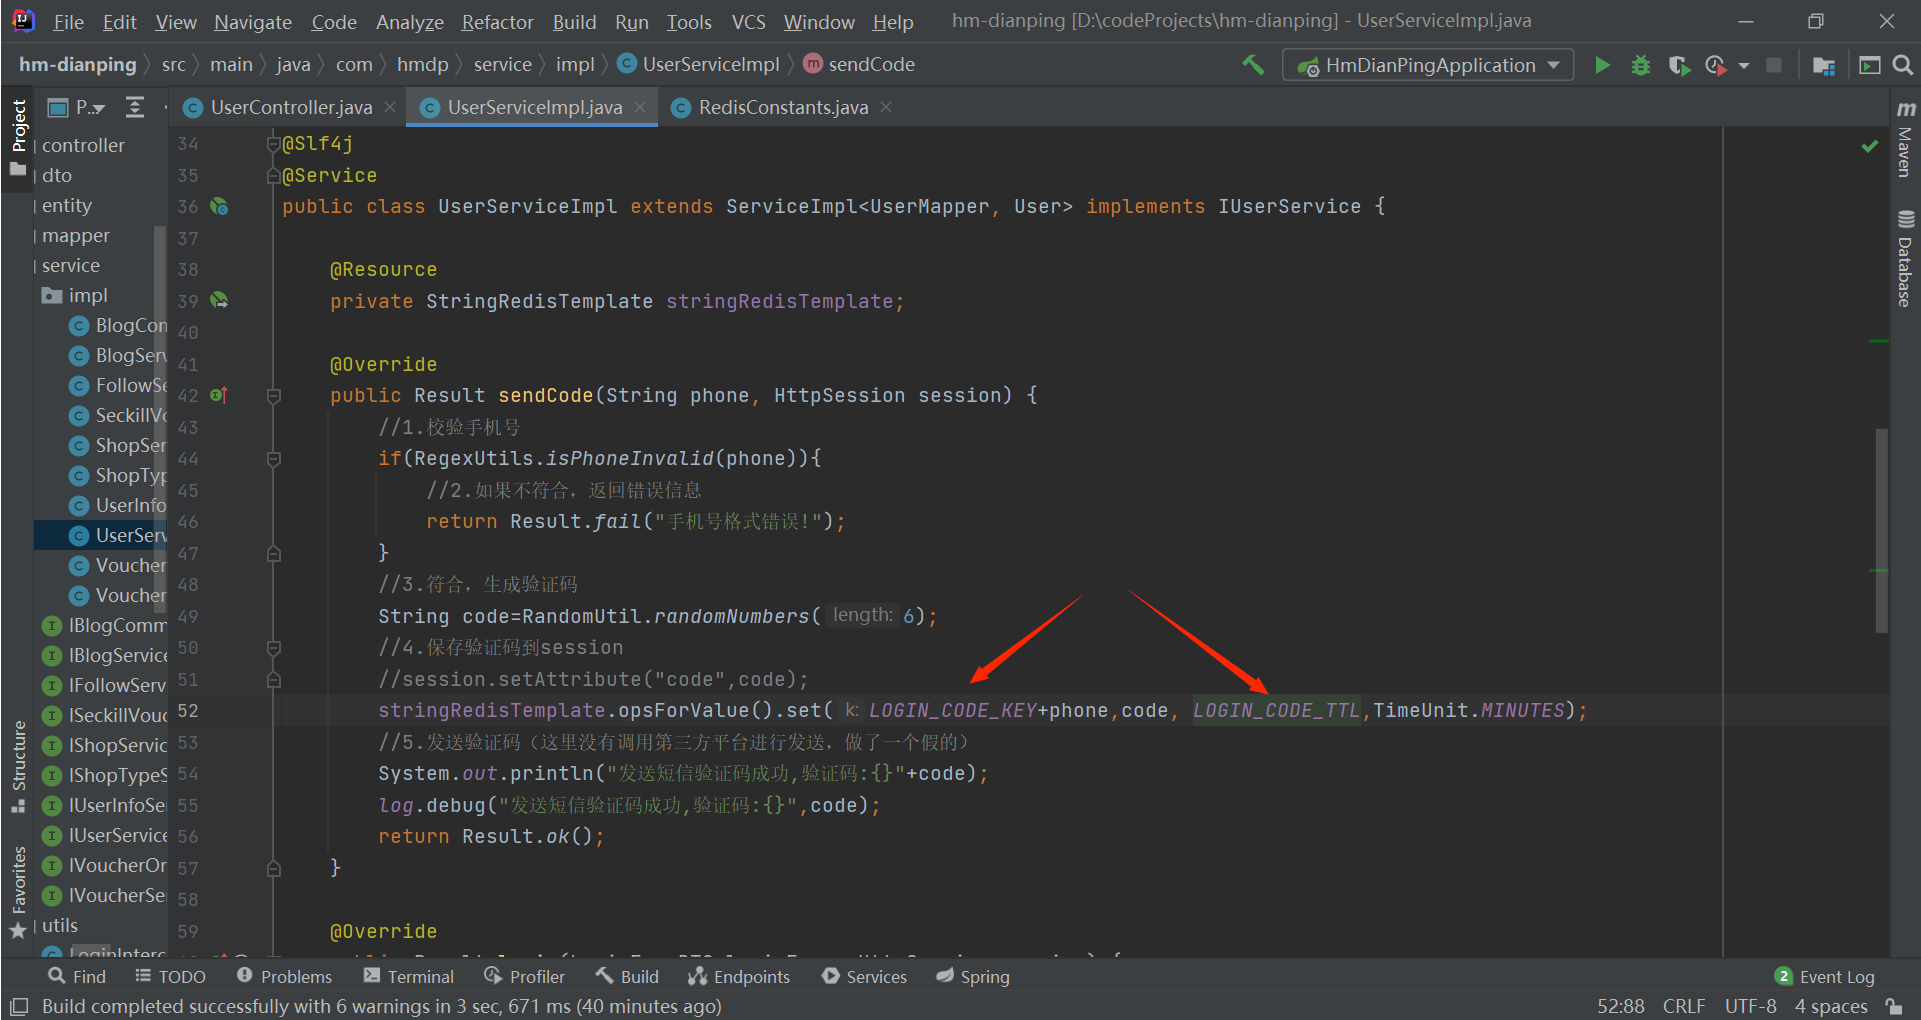Run HmDianPingApplication with green play button

coord(1602,65)
